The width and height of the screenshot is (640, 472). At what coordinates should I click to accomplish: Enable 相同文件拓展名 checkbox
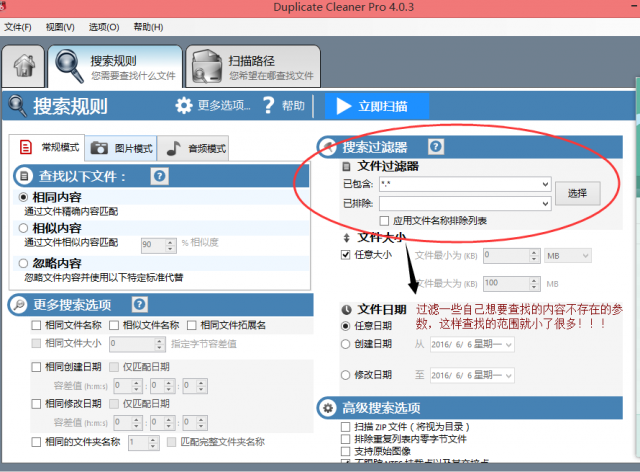pyautogui.click(x=191, y=325)
